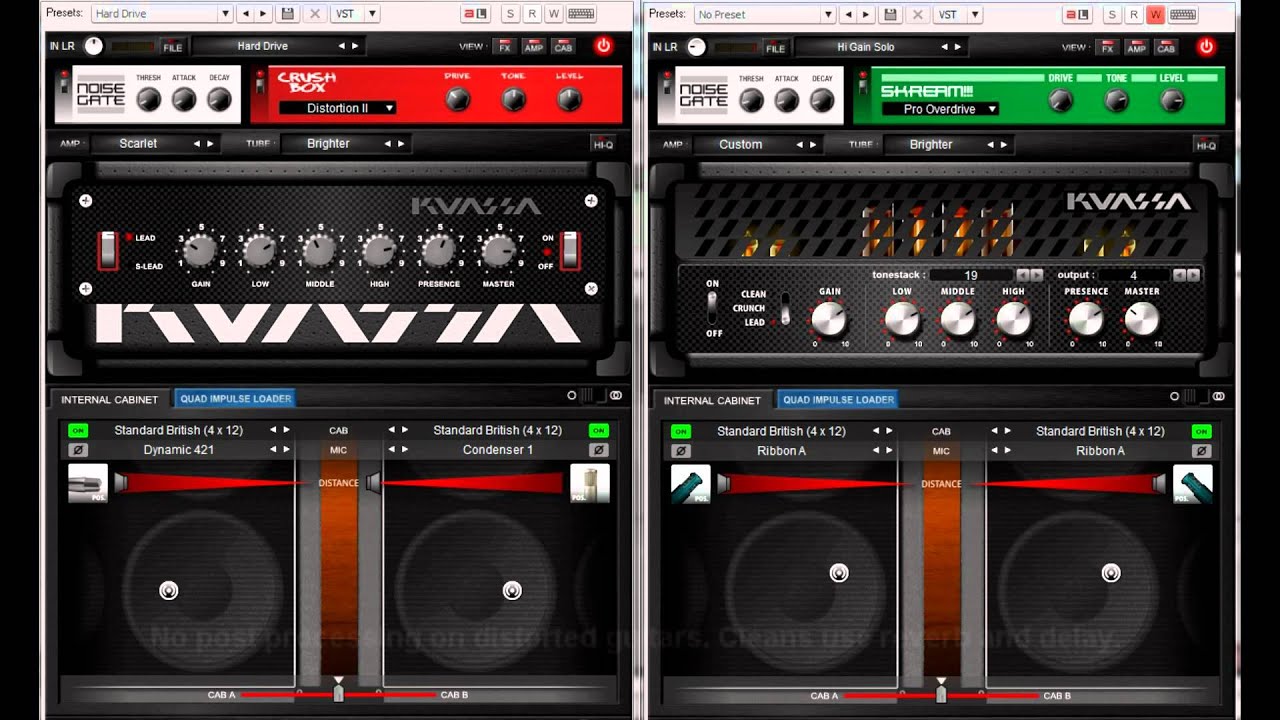Open VST menu arrow in left host bar
Viewport: 1280px width, 720px height.
[x=372, y=14]
